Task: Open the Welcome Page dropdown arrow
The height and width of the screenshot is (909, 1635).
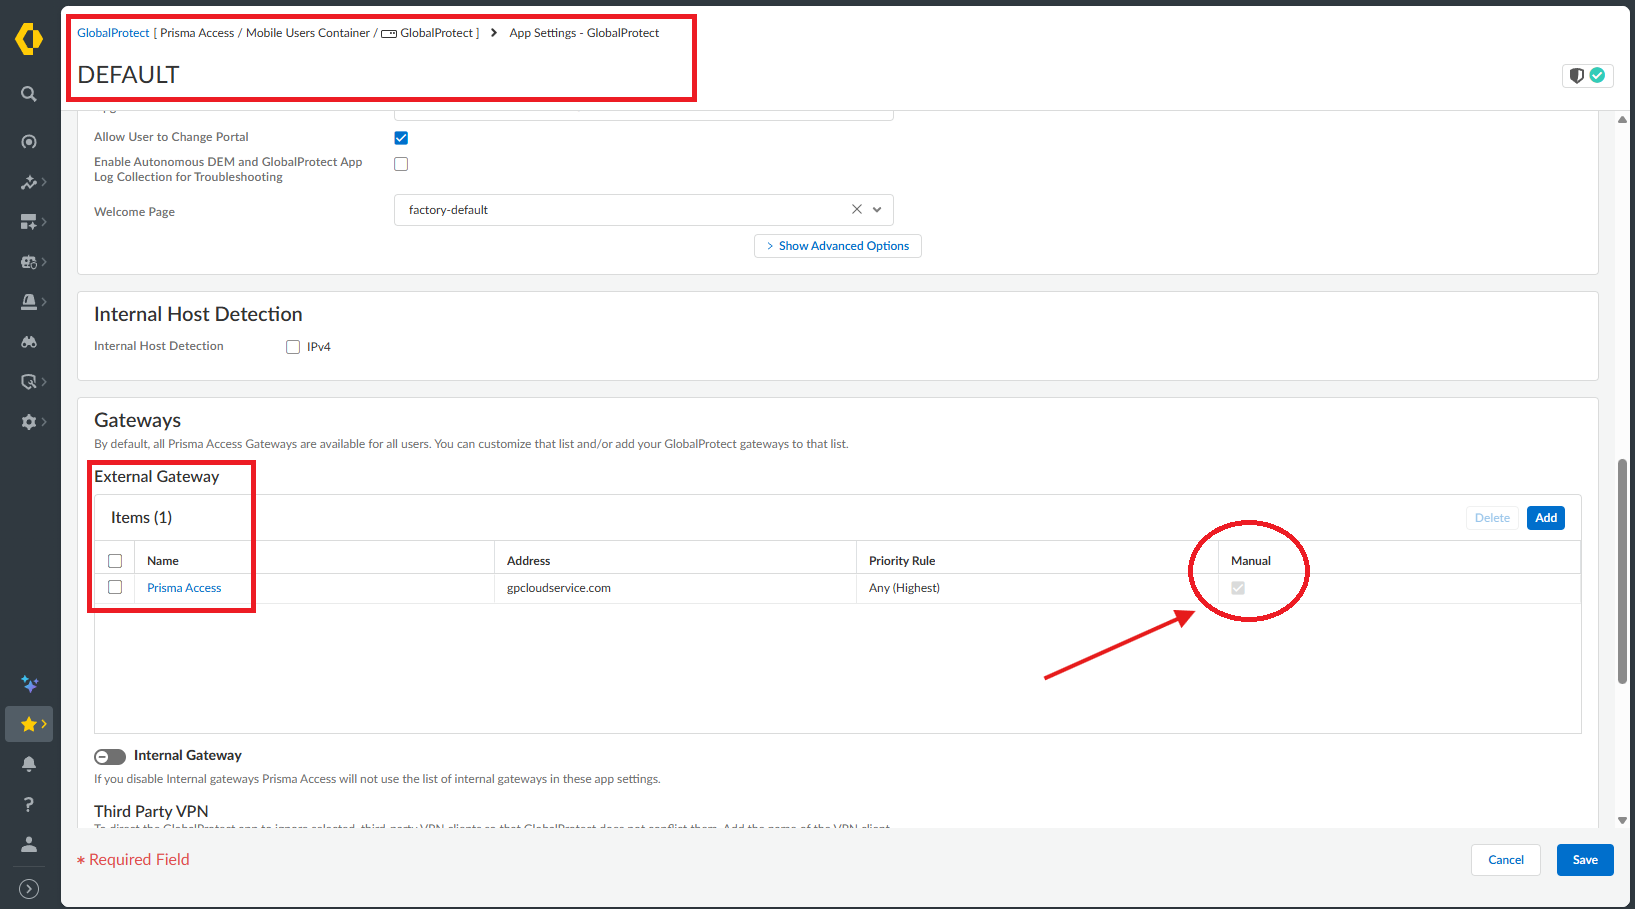Action: (877, 209)
